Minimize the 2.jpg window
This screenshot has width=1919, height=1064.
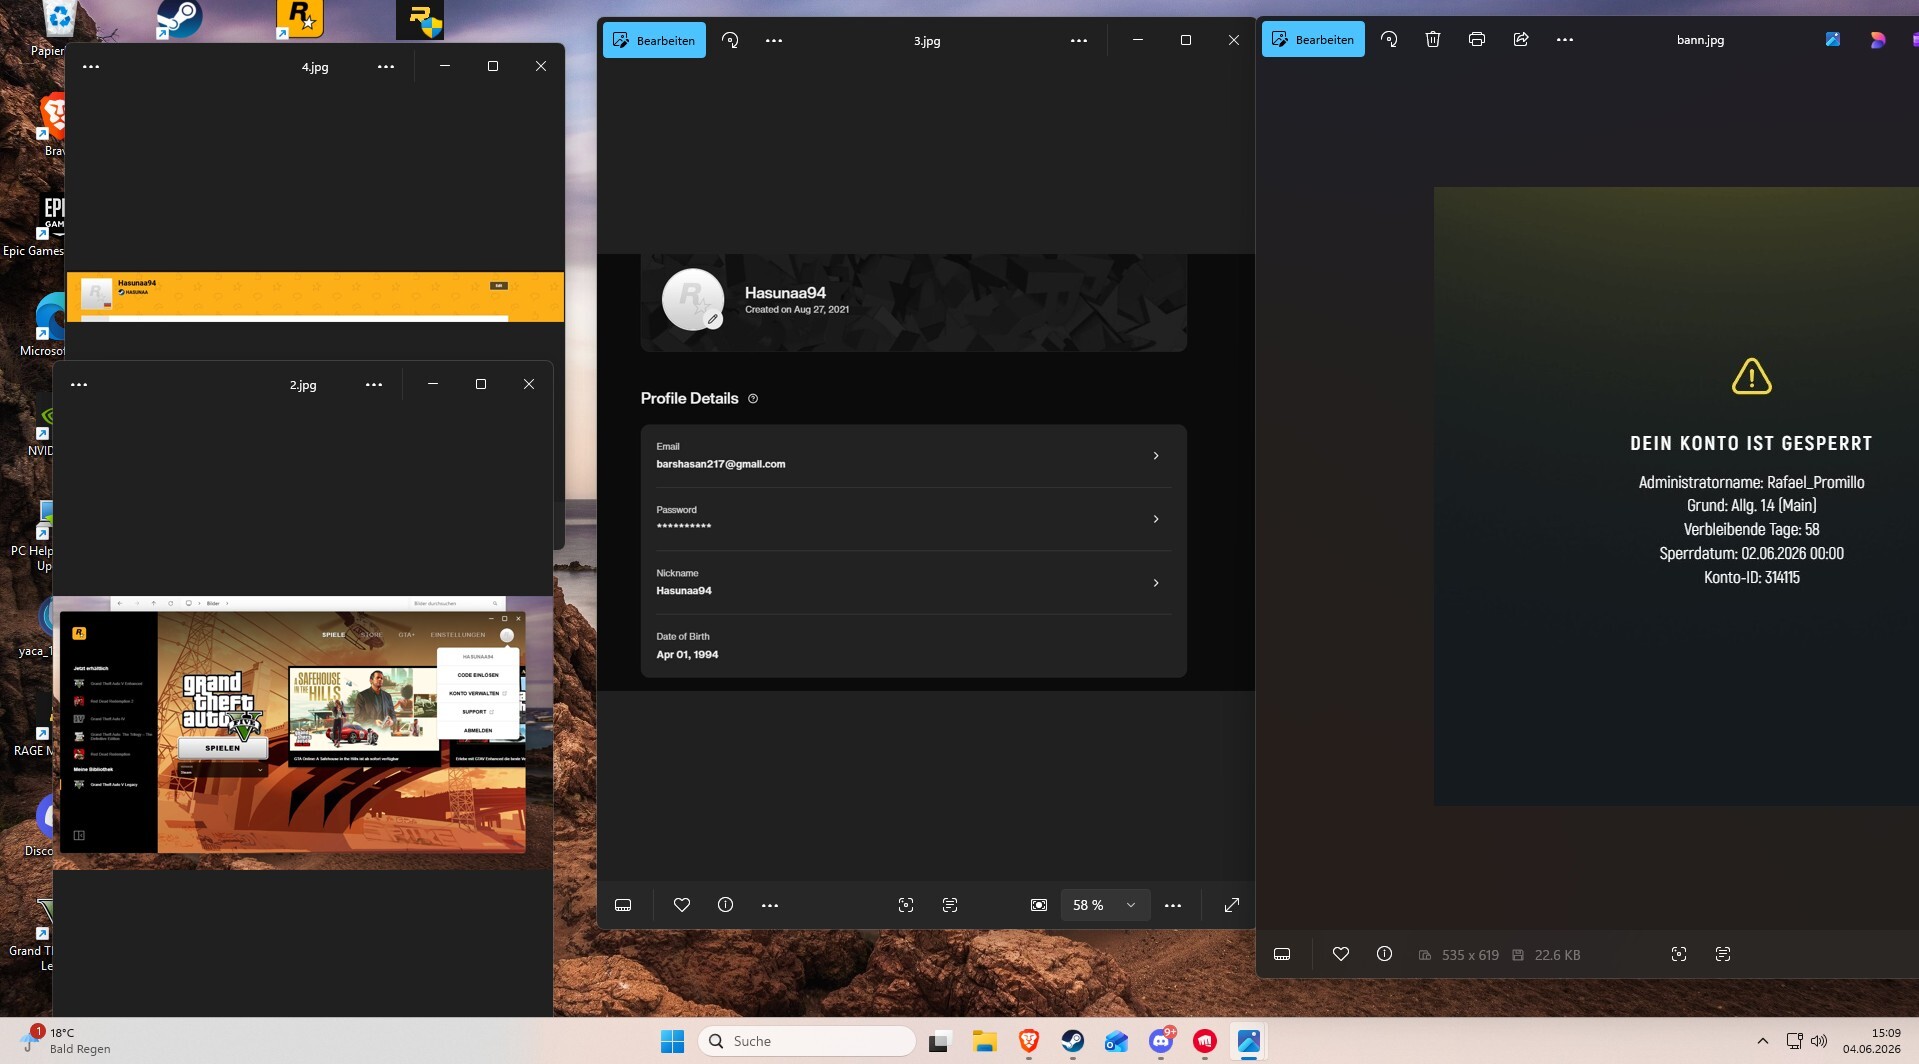pos(433,384)
